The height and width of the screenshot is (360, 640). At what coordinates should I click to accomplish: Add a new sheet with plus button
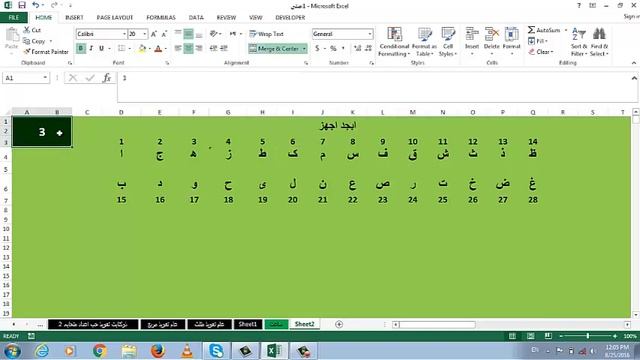coord(339,324)
